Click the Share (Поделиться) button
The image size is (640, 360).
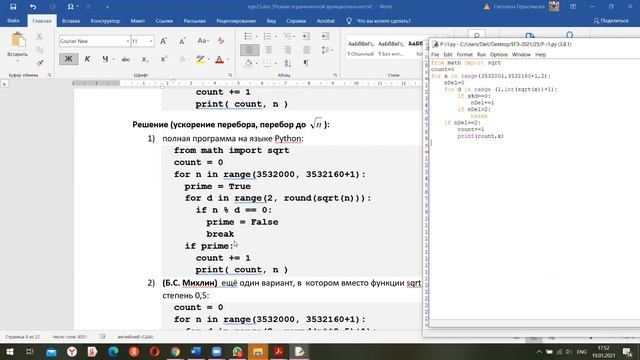click(x=611, y=20)
